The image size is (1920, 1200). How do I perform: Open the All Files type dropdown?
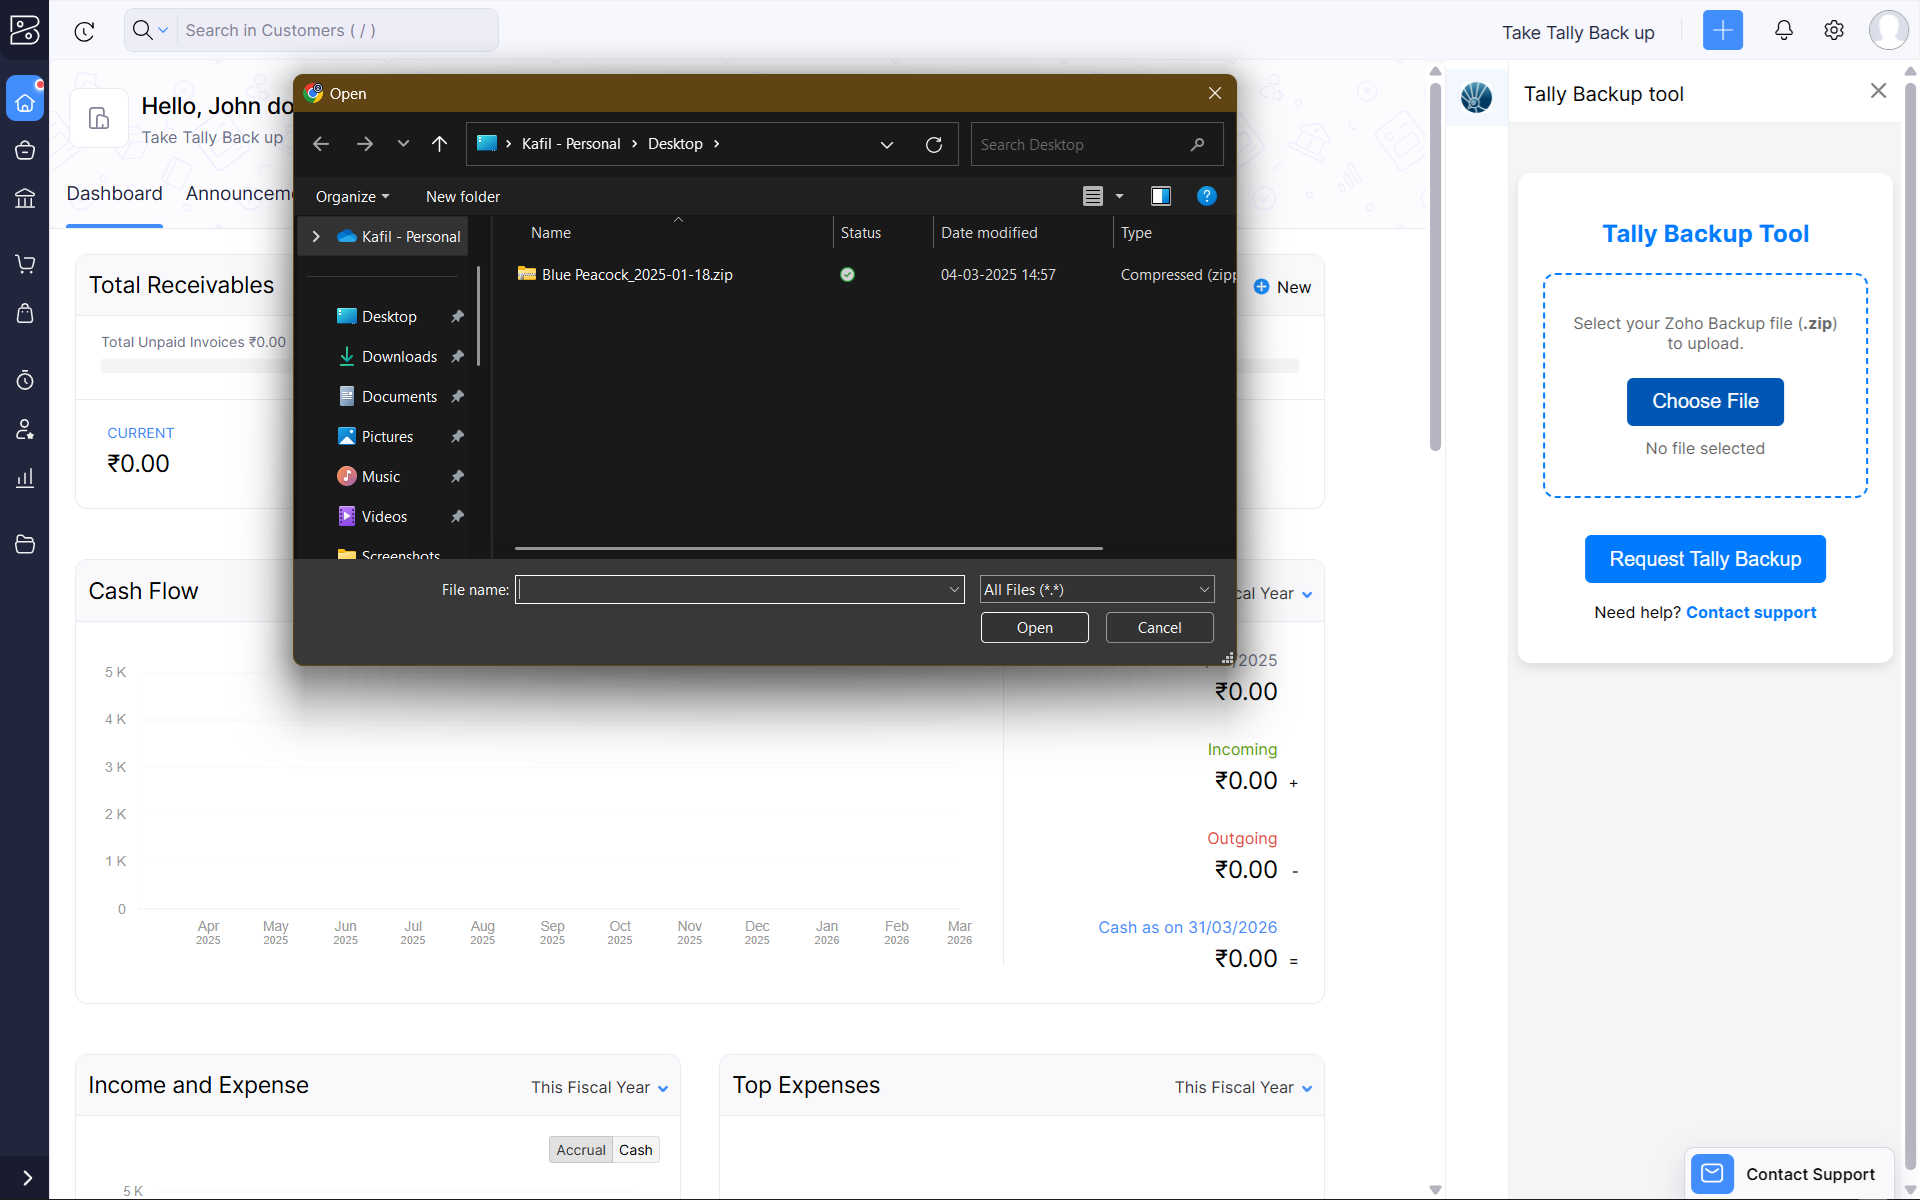tap(1096, 590)
